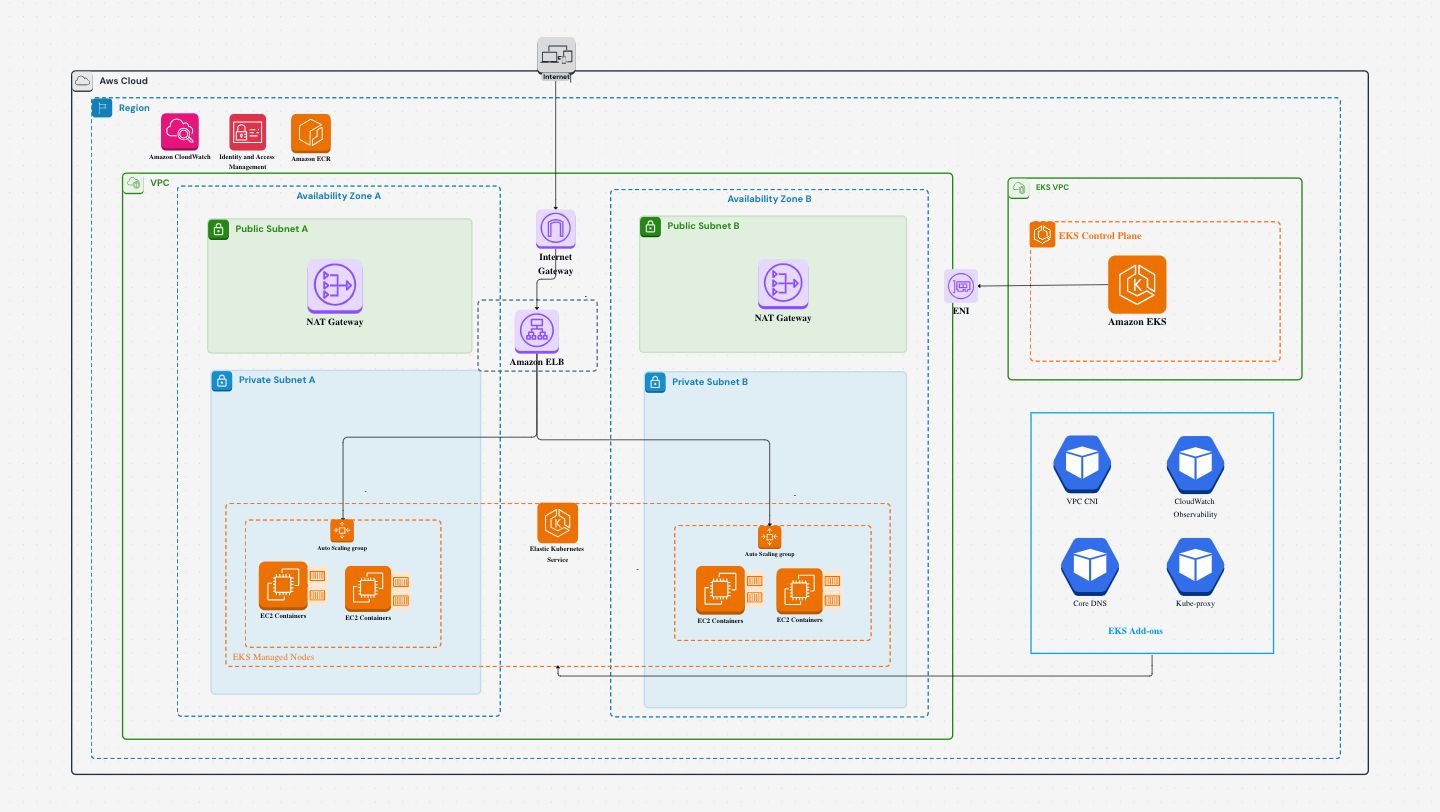Select the "EKS Managed Nodes" label

pos(273,657)
